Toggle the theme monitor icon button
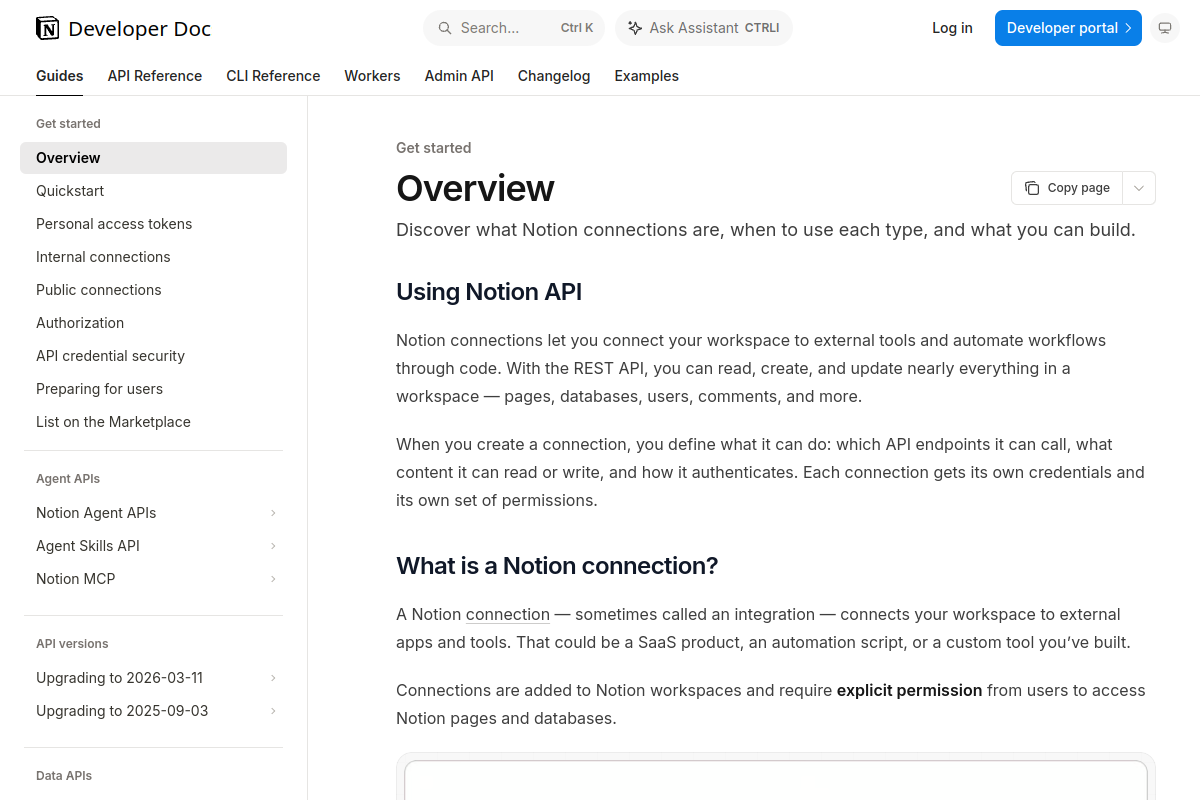The height and width of the screenshot is (800, 1200). [1164, 28]
